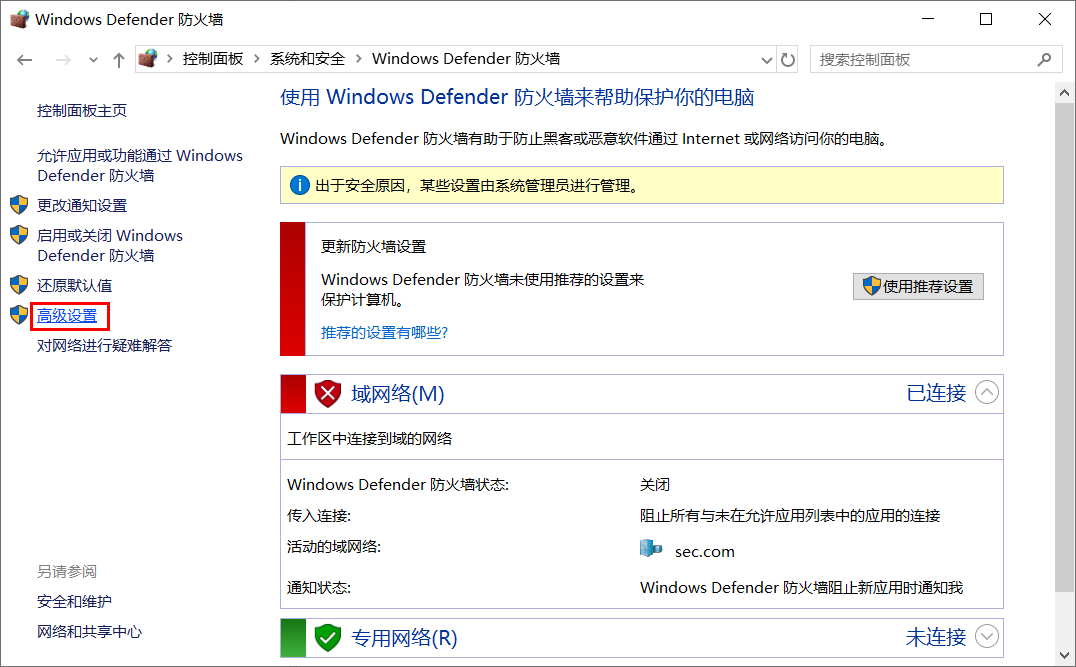Click shield icon beside 高级设置
The image size is (1076, 667).
tap(19, 314)
